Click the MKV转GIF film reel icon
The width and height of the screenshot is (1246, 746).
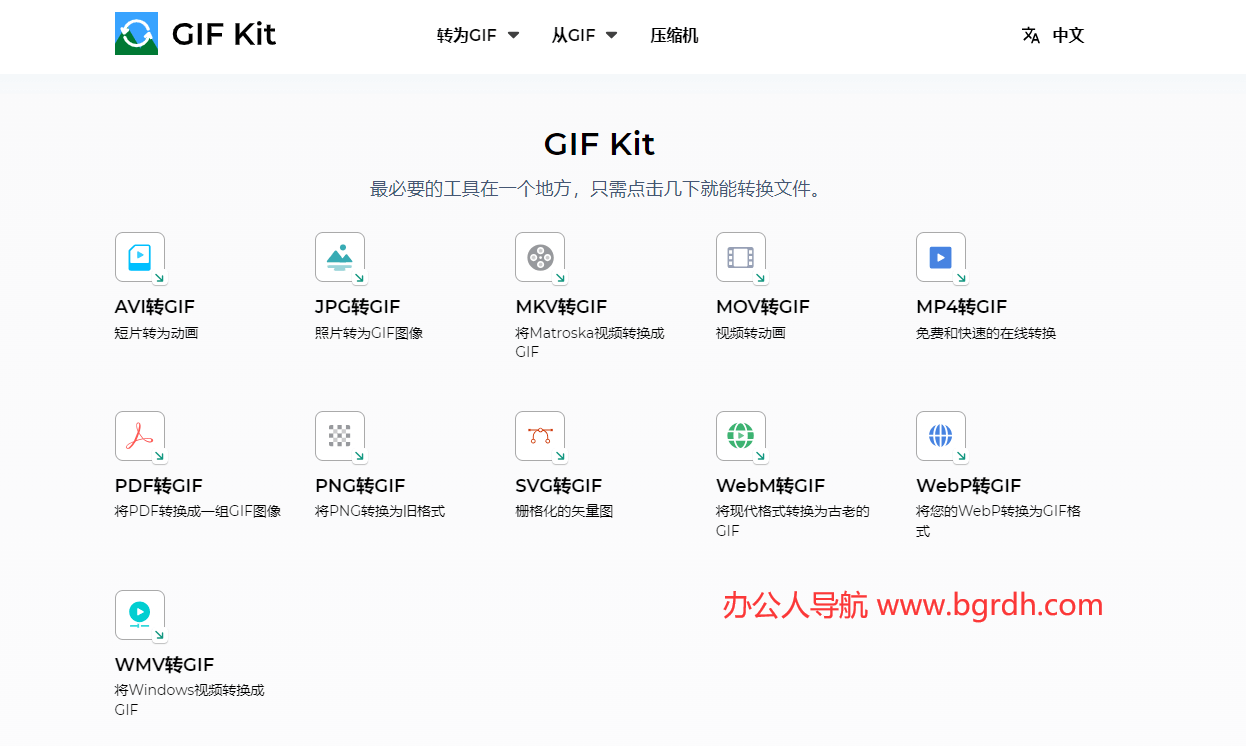[x=541, y=257]
